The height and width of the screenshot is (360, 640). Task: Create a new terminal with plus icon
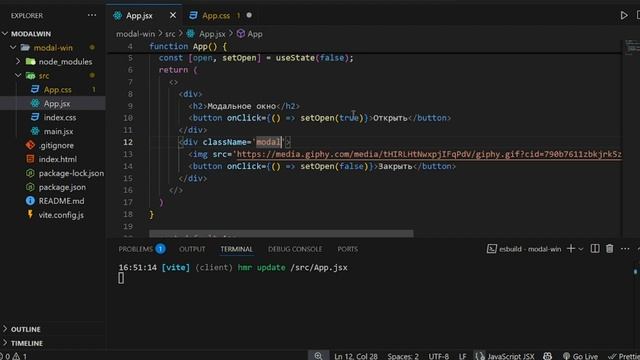coord(571,249)
